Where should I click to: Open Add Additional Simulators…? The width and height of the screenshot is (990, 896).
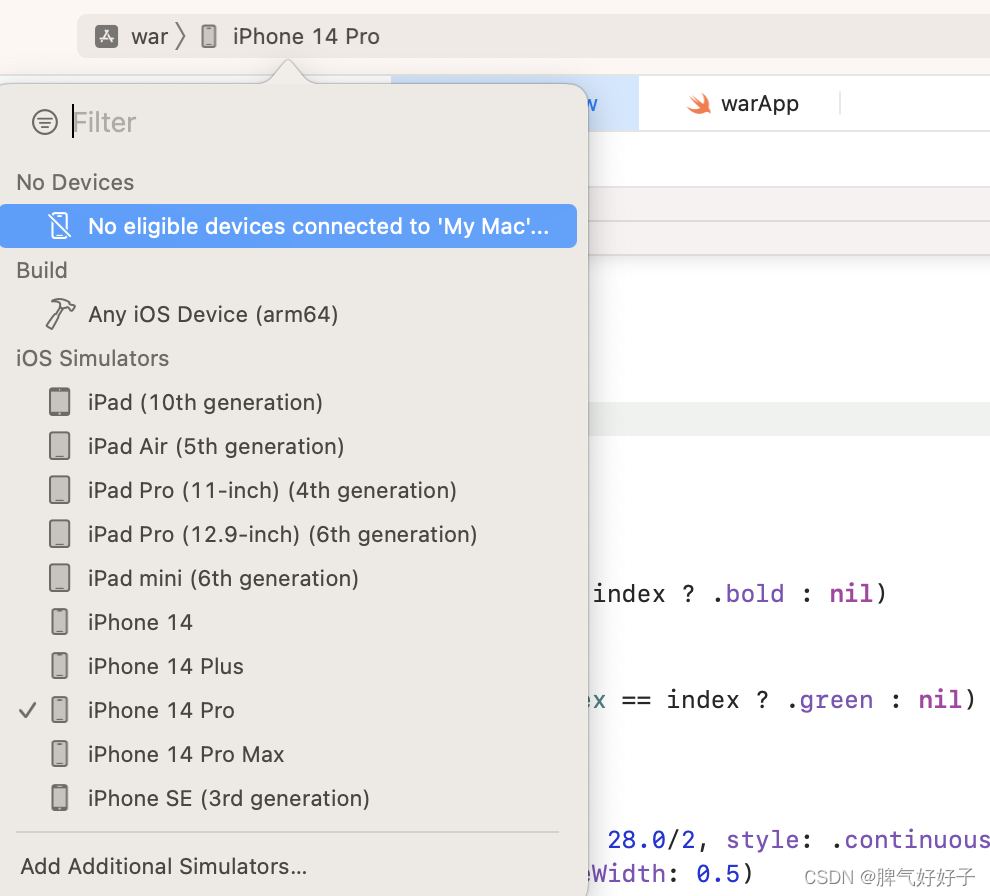coord(164,866)
